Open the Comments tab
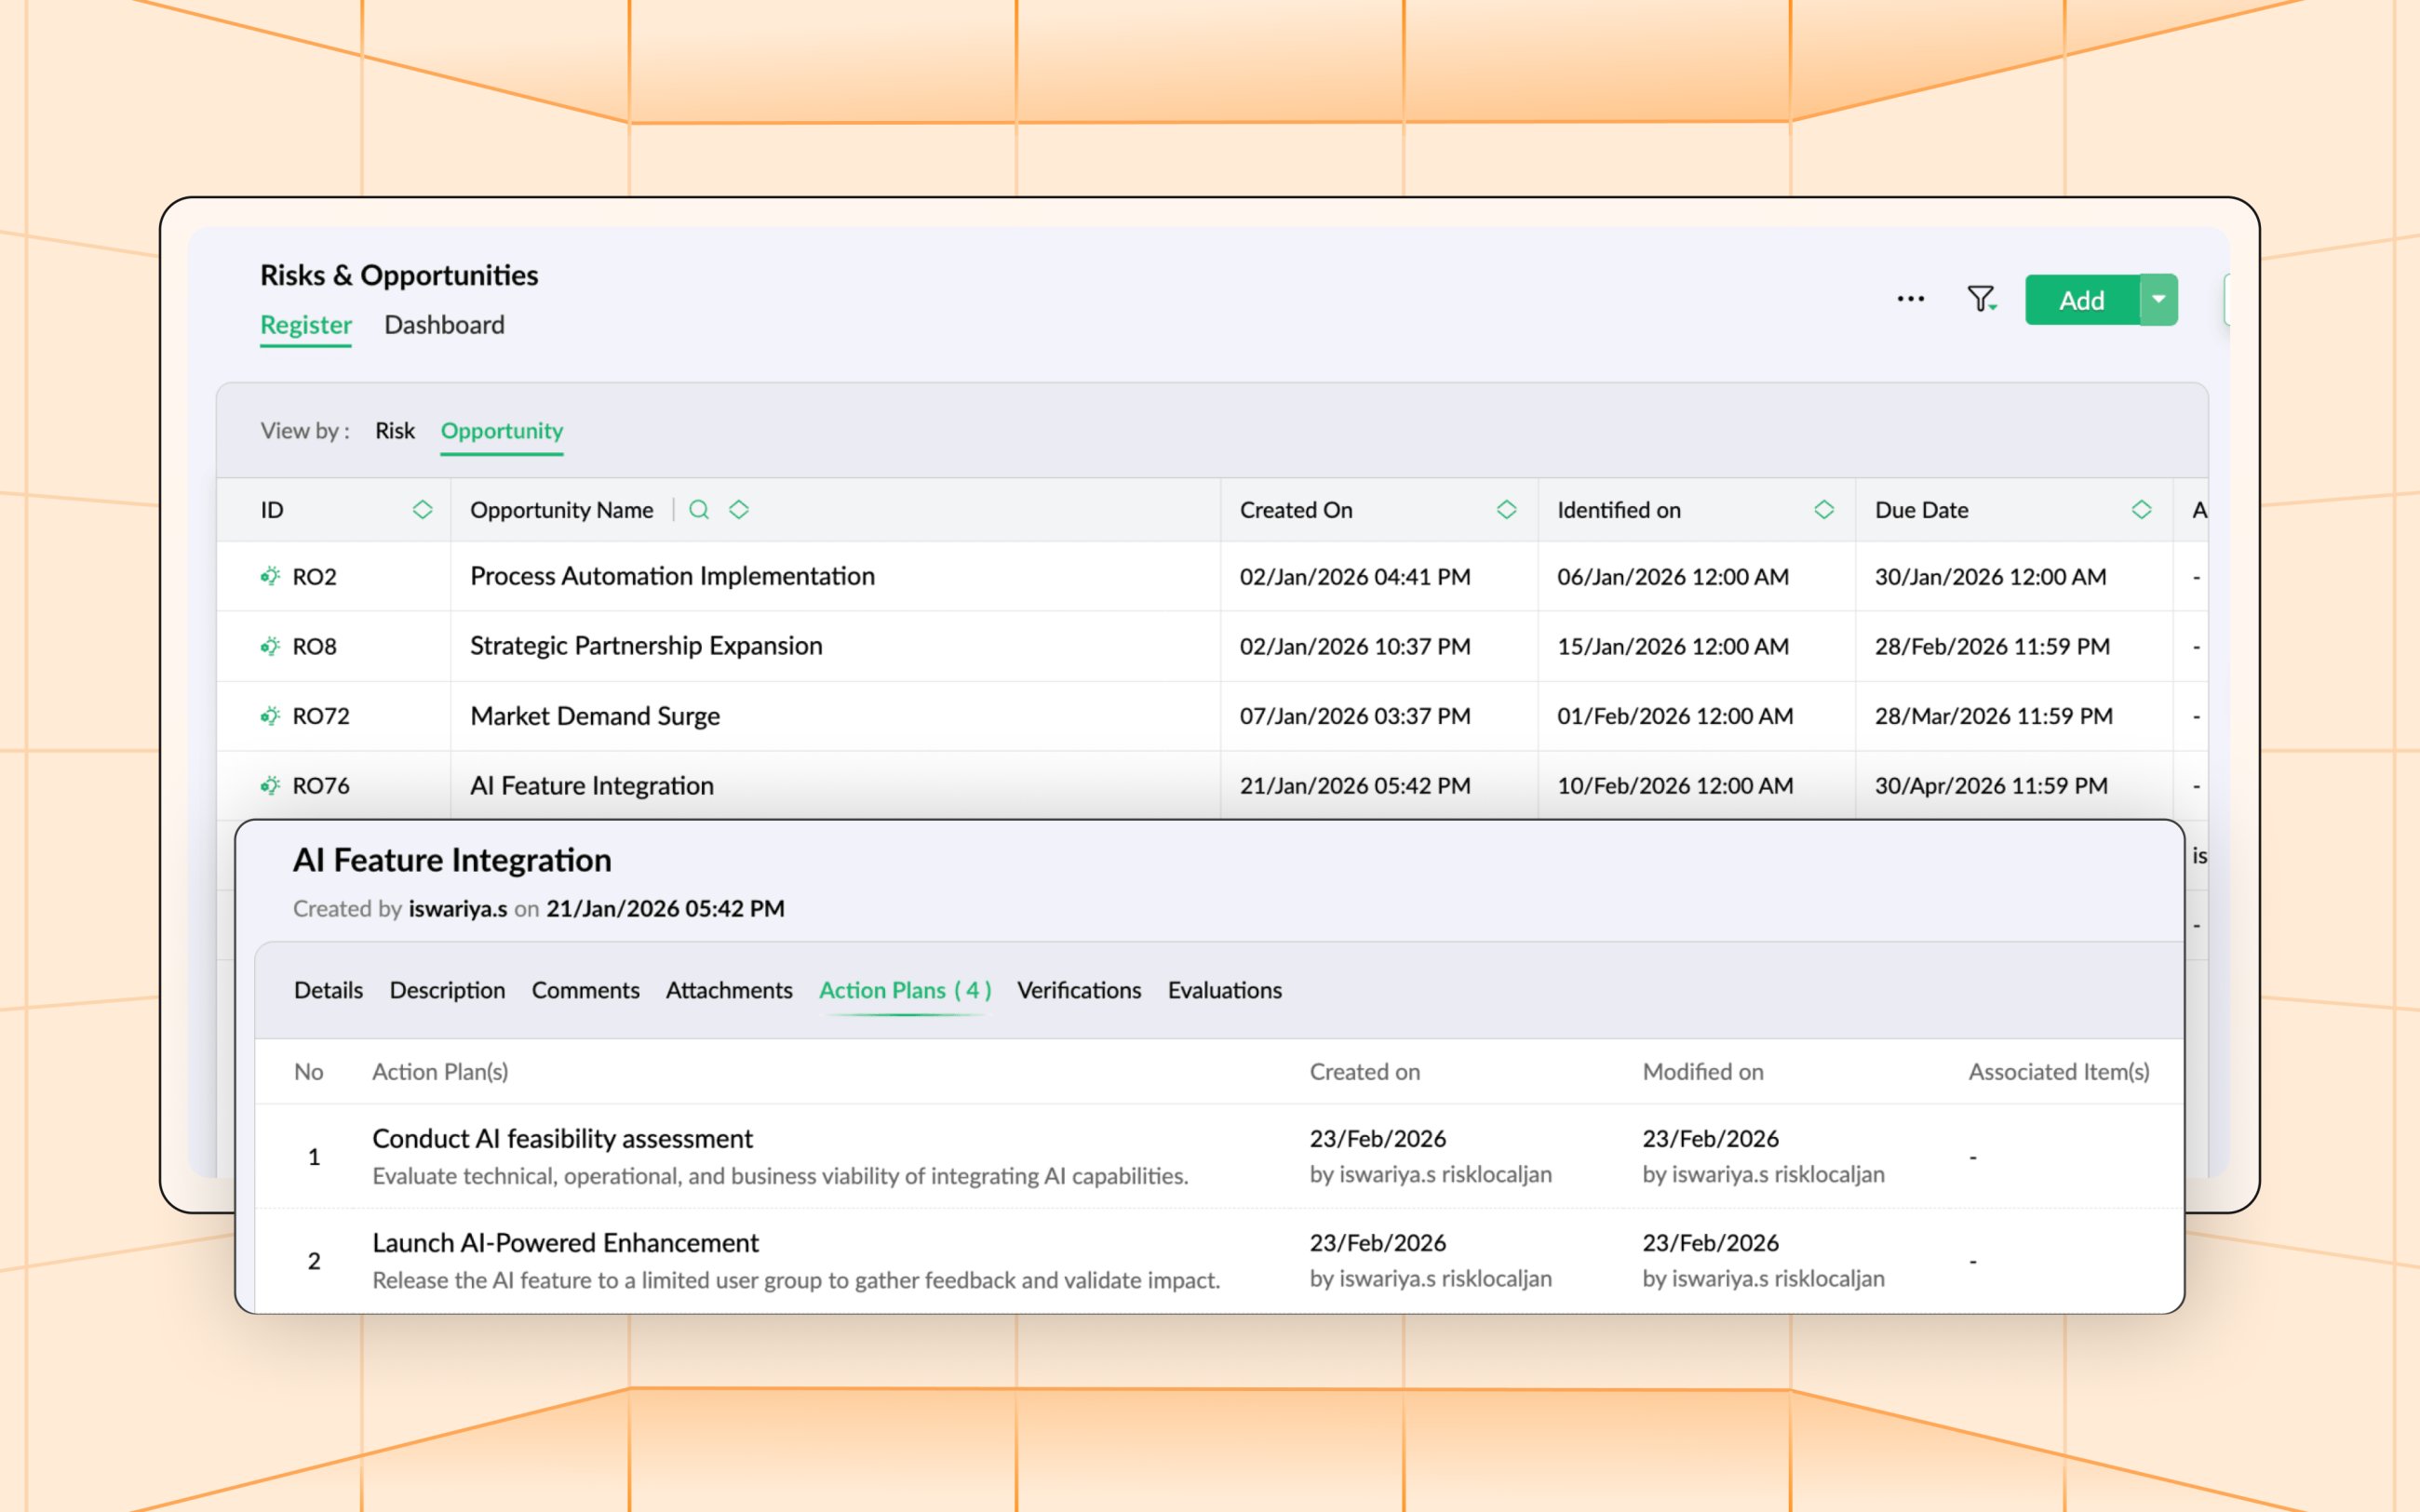This screenshot has width=2420, height=1512. (x=585, y=990)
